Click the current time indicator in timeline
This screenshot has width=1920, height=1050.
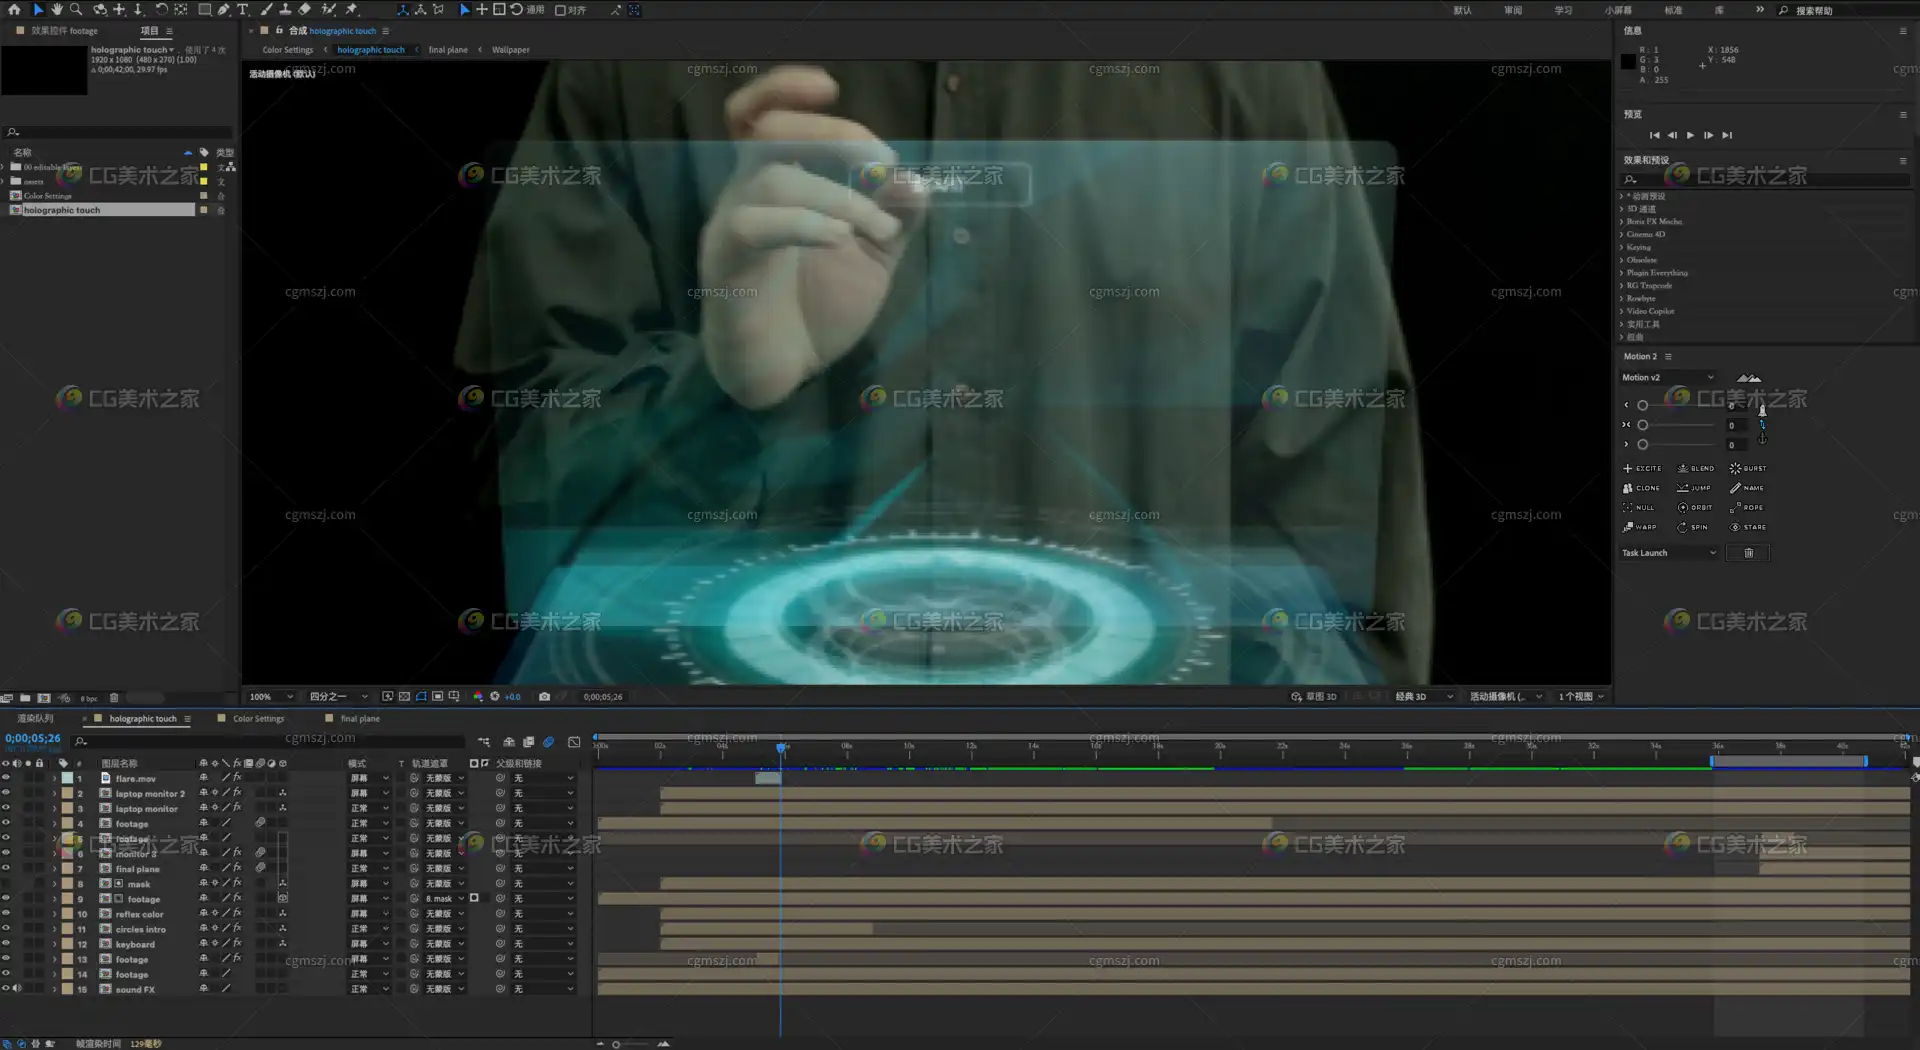pyautogui.click(x=781, y=747)
